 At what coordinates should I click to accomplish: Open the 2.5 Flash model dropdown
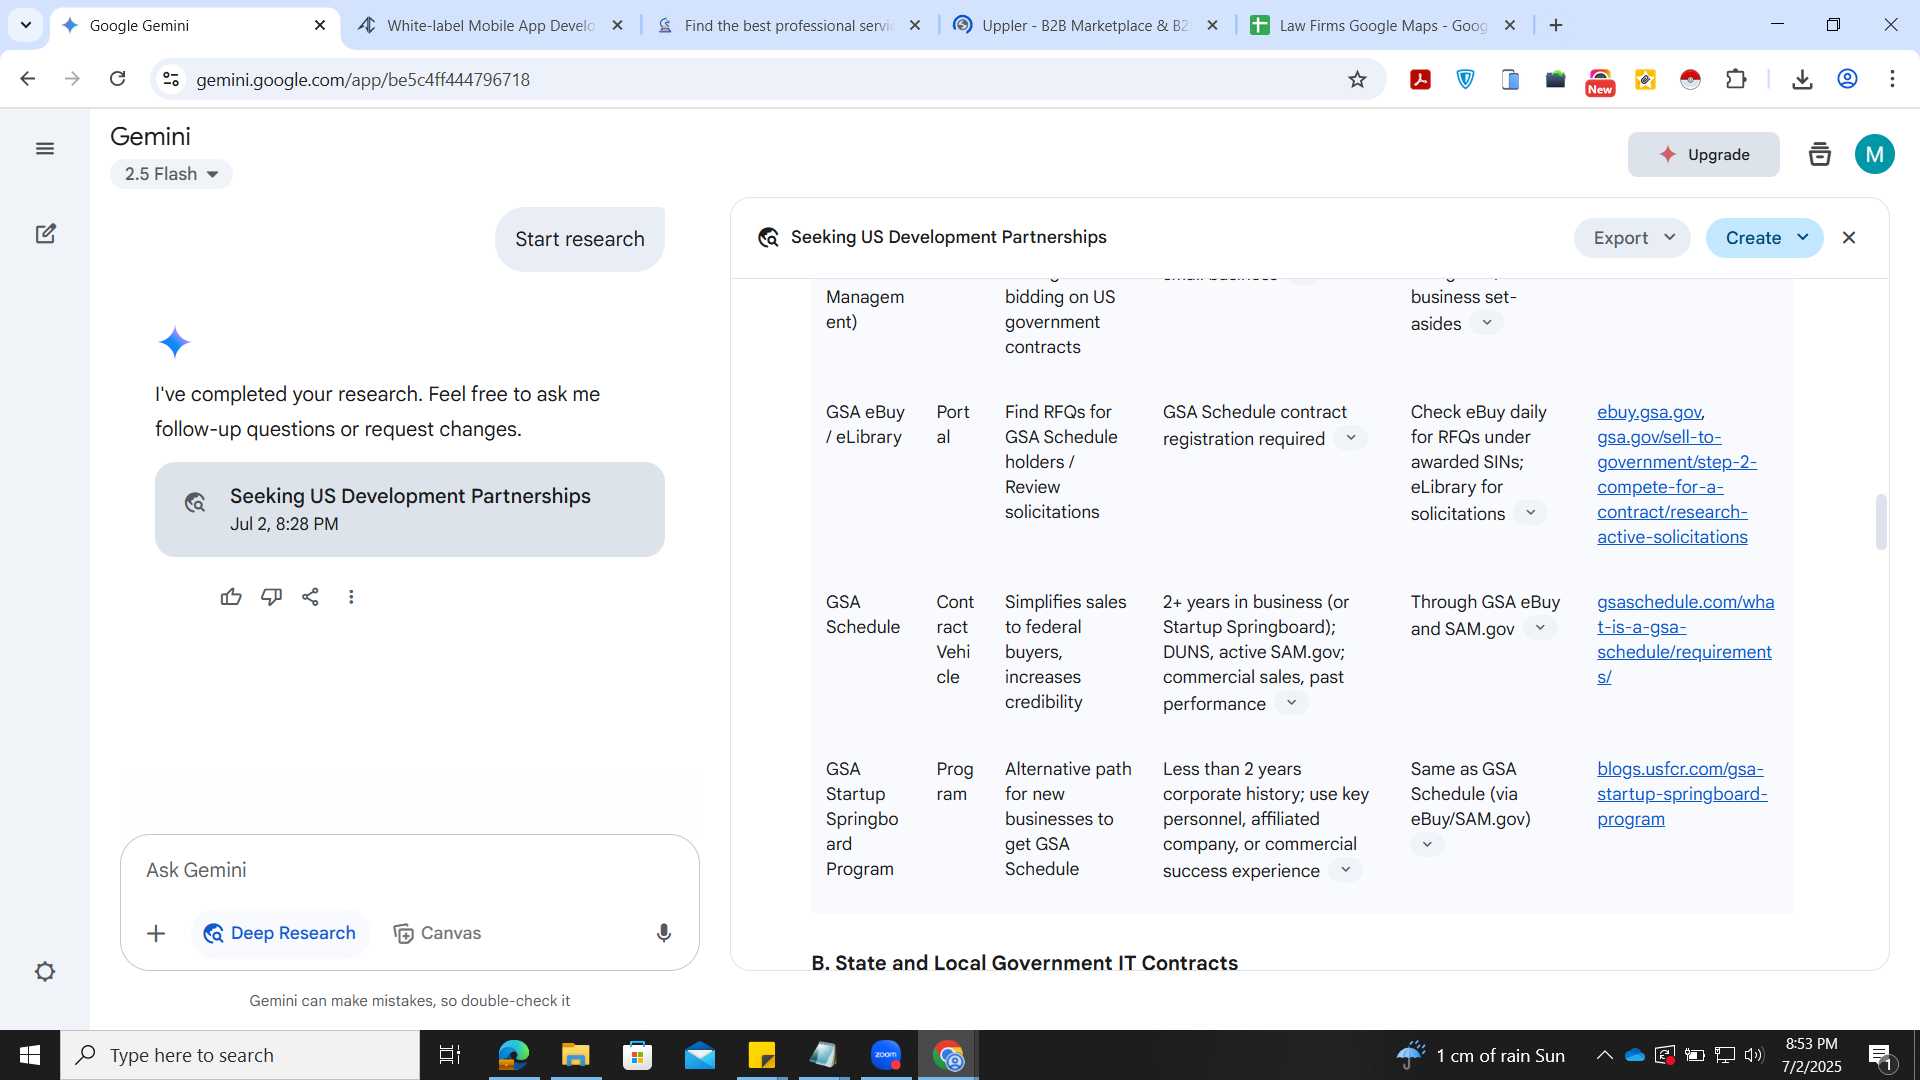[171, 174]
